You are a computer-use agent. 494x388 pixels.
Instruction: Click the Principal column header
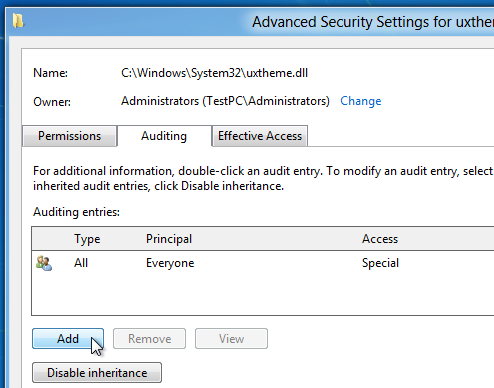(x=169, y=239)
